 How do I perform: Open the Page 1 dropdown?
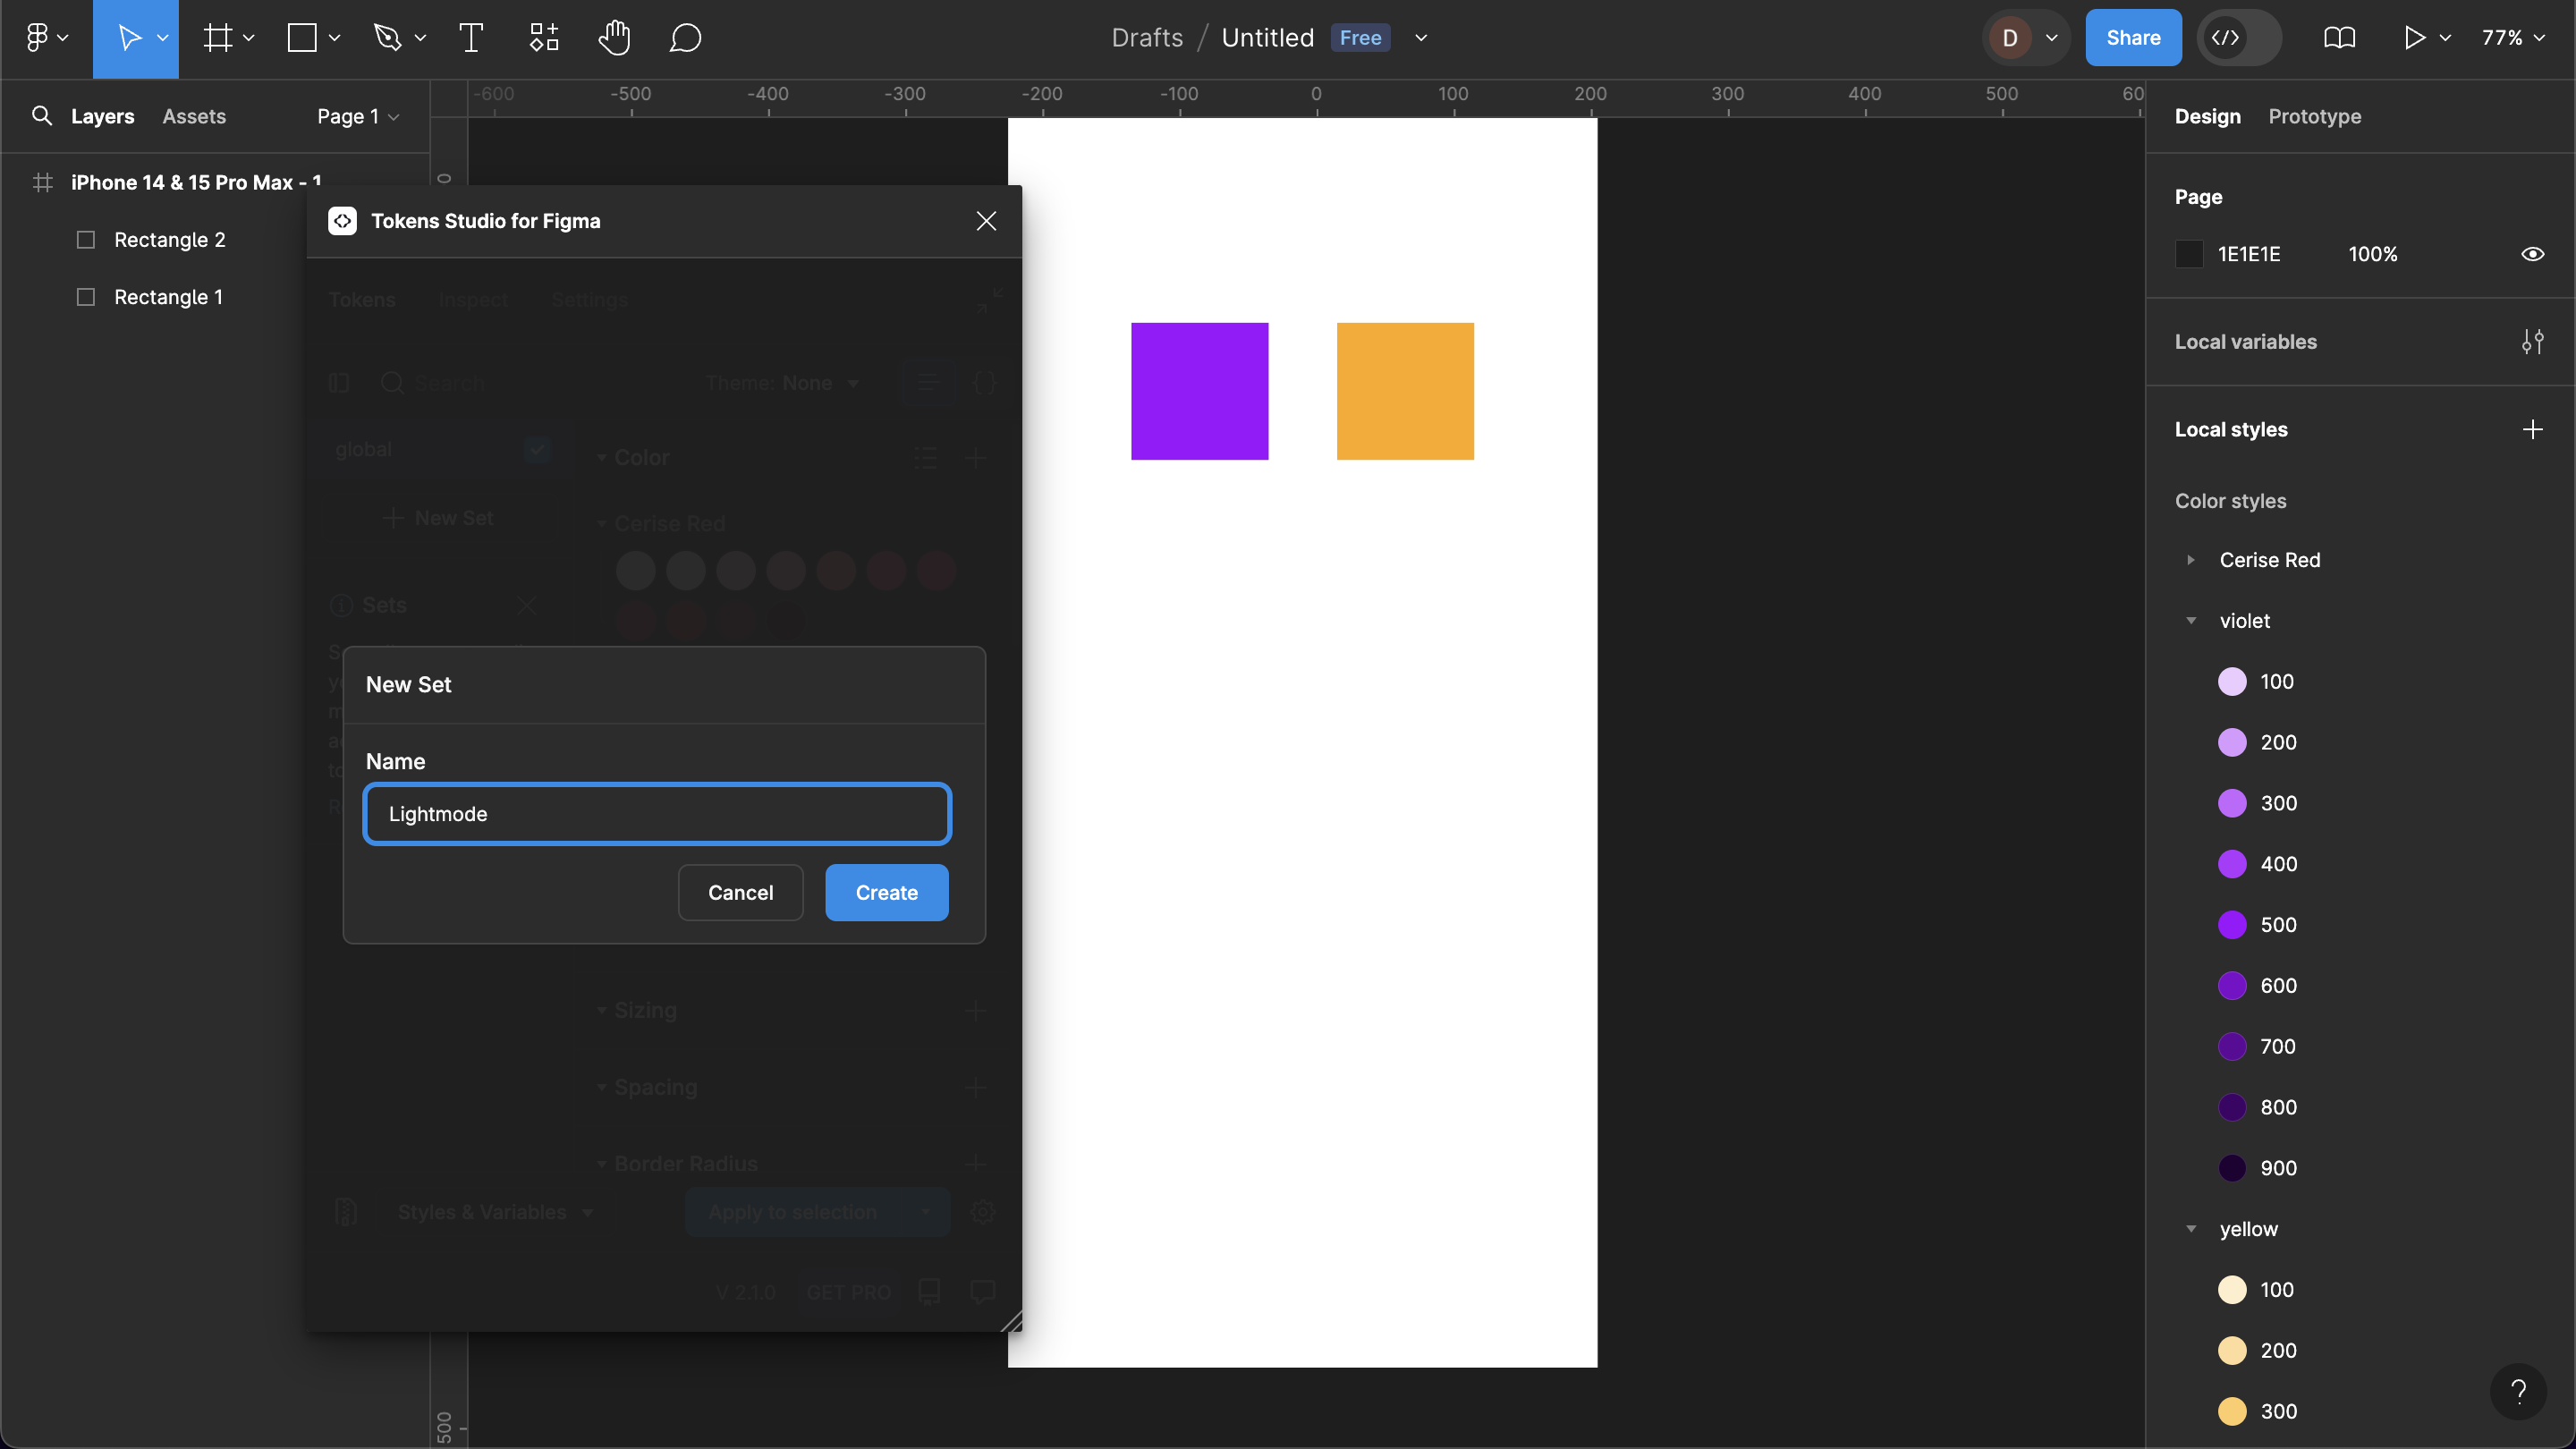point(357,116)
